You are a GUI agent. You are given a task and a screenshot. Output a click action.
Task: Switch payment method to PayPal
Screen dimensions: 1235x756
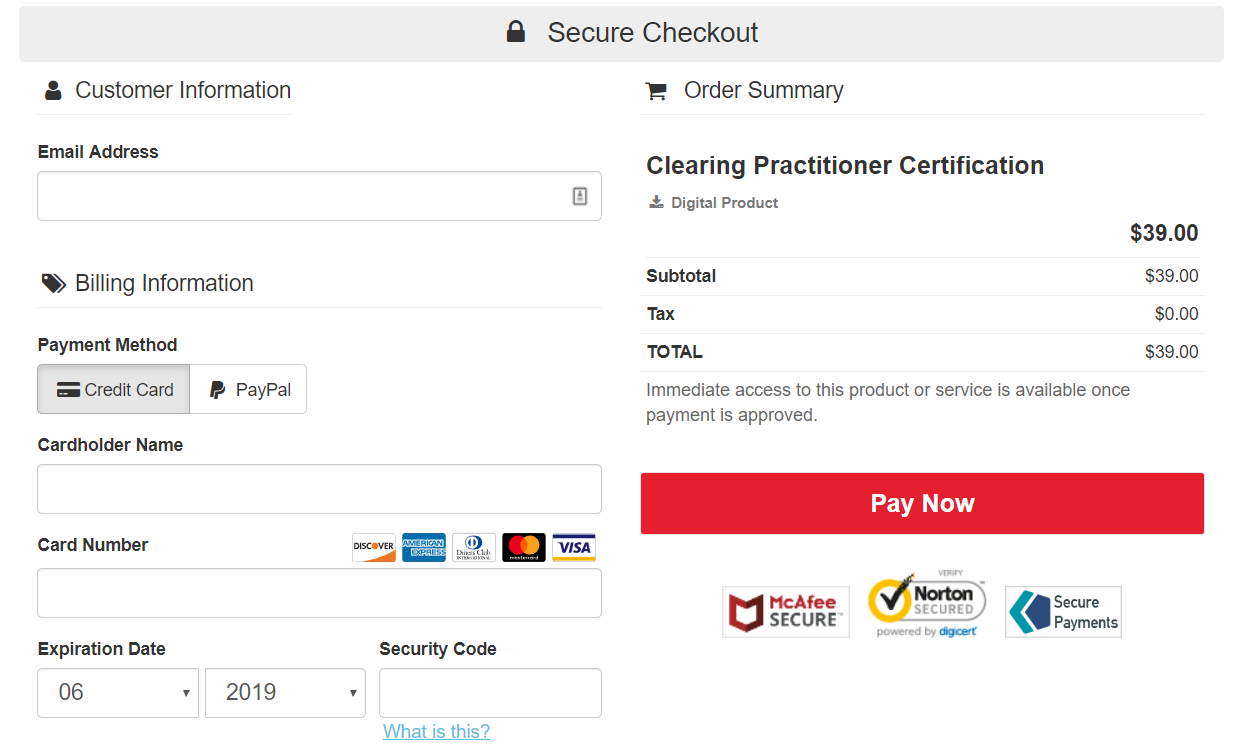tap(249, 390)
